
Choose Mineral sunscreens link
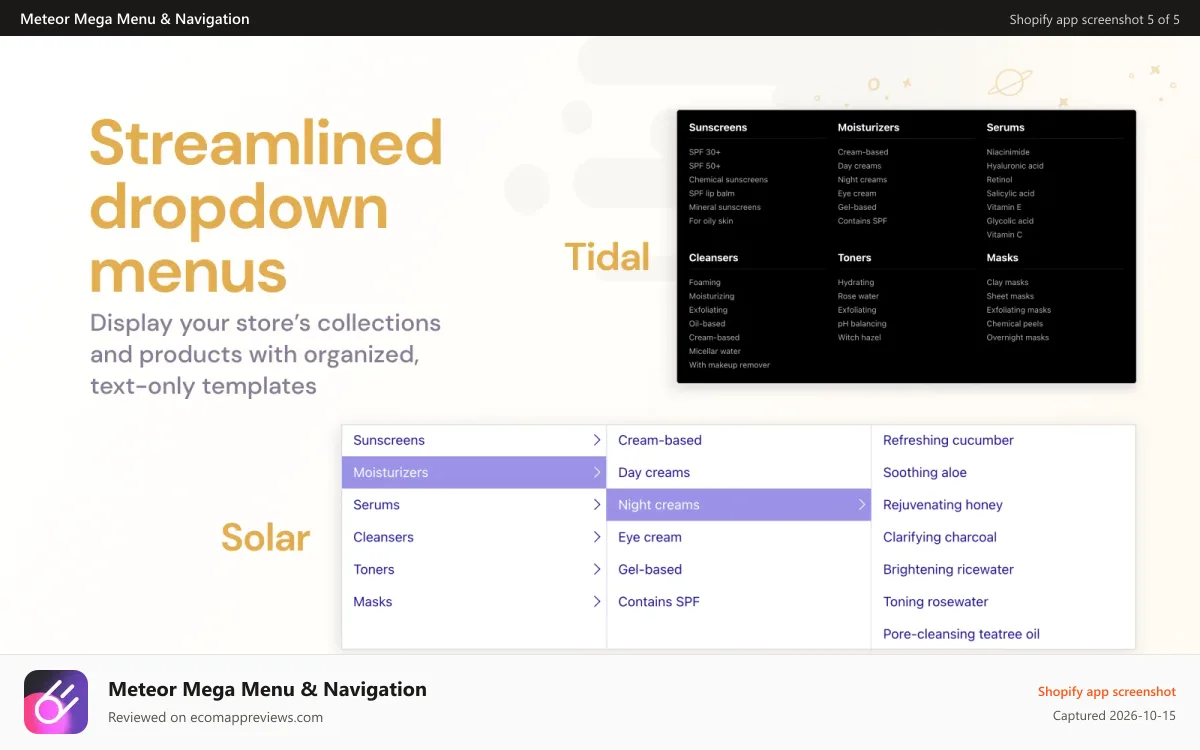coord(725,207)
